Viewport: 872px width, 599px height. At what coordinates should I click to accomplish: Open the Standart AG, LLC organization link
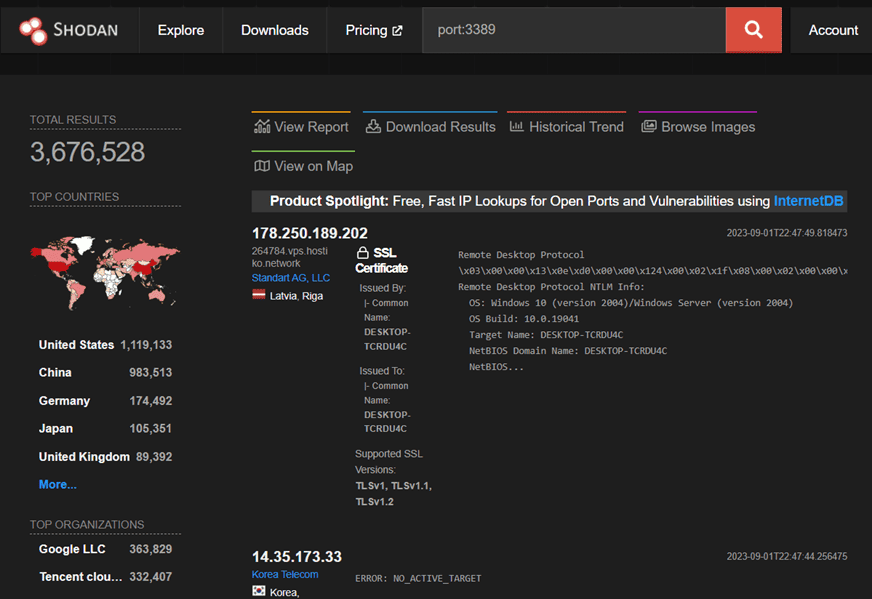[290, 278]
